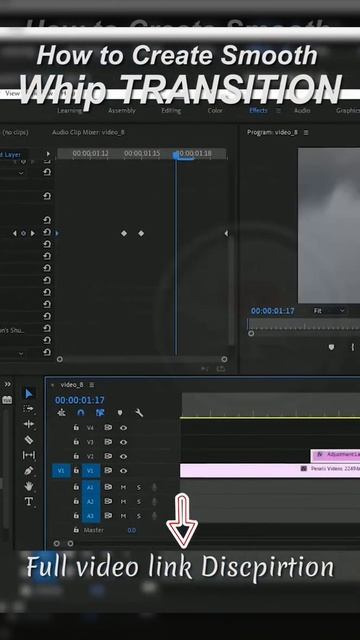Toggle lock on track A1
Screen dimensions: 360x640
pyautogui.click(x=76, y=487)
